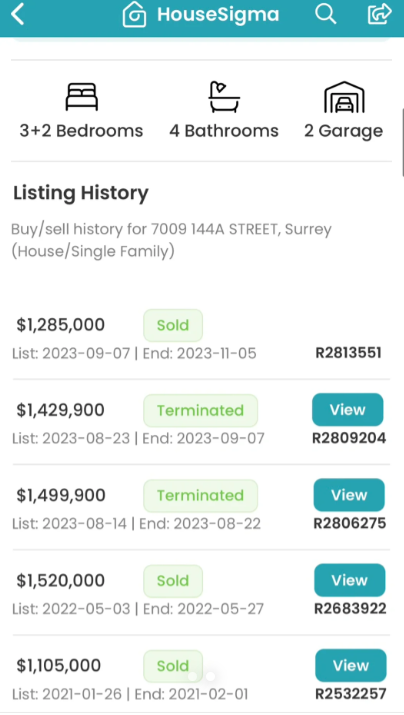Tap the HouseSigma title text
The width and height of the screenshot is (404, 715).
[x=218, y=14]
